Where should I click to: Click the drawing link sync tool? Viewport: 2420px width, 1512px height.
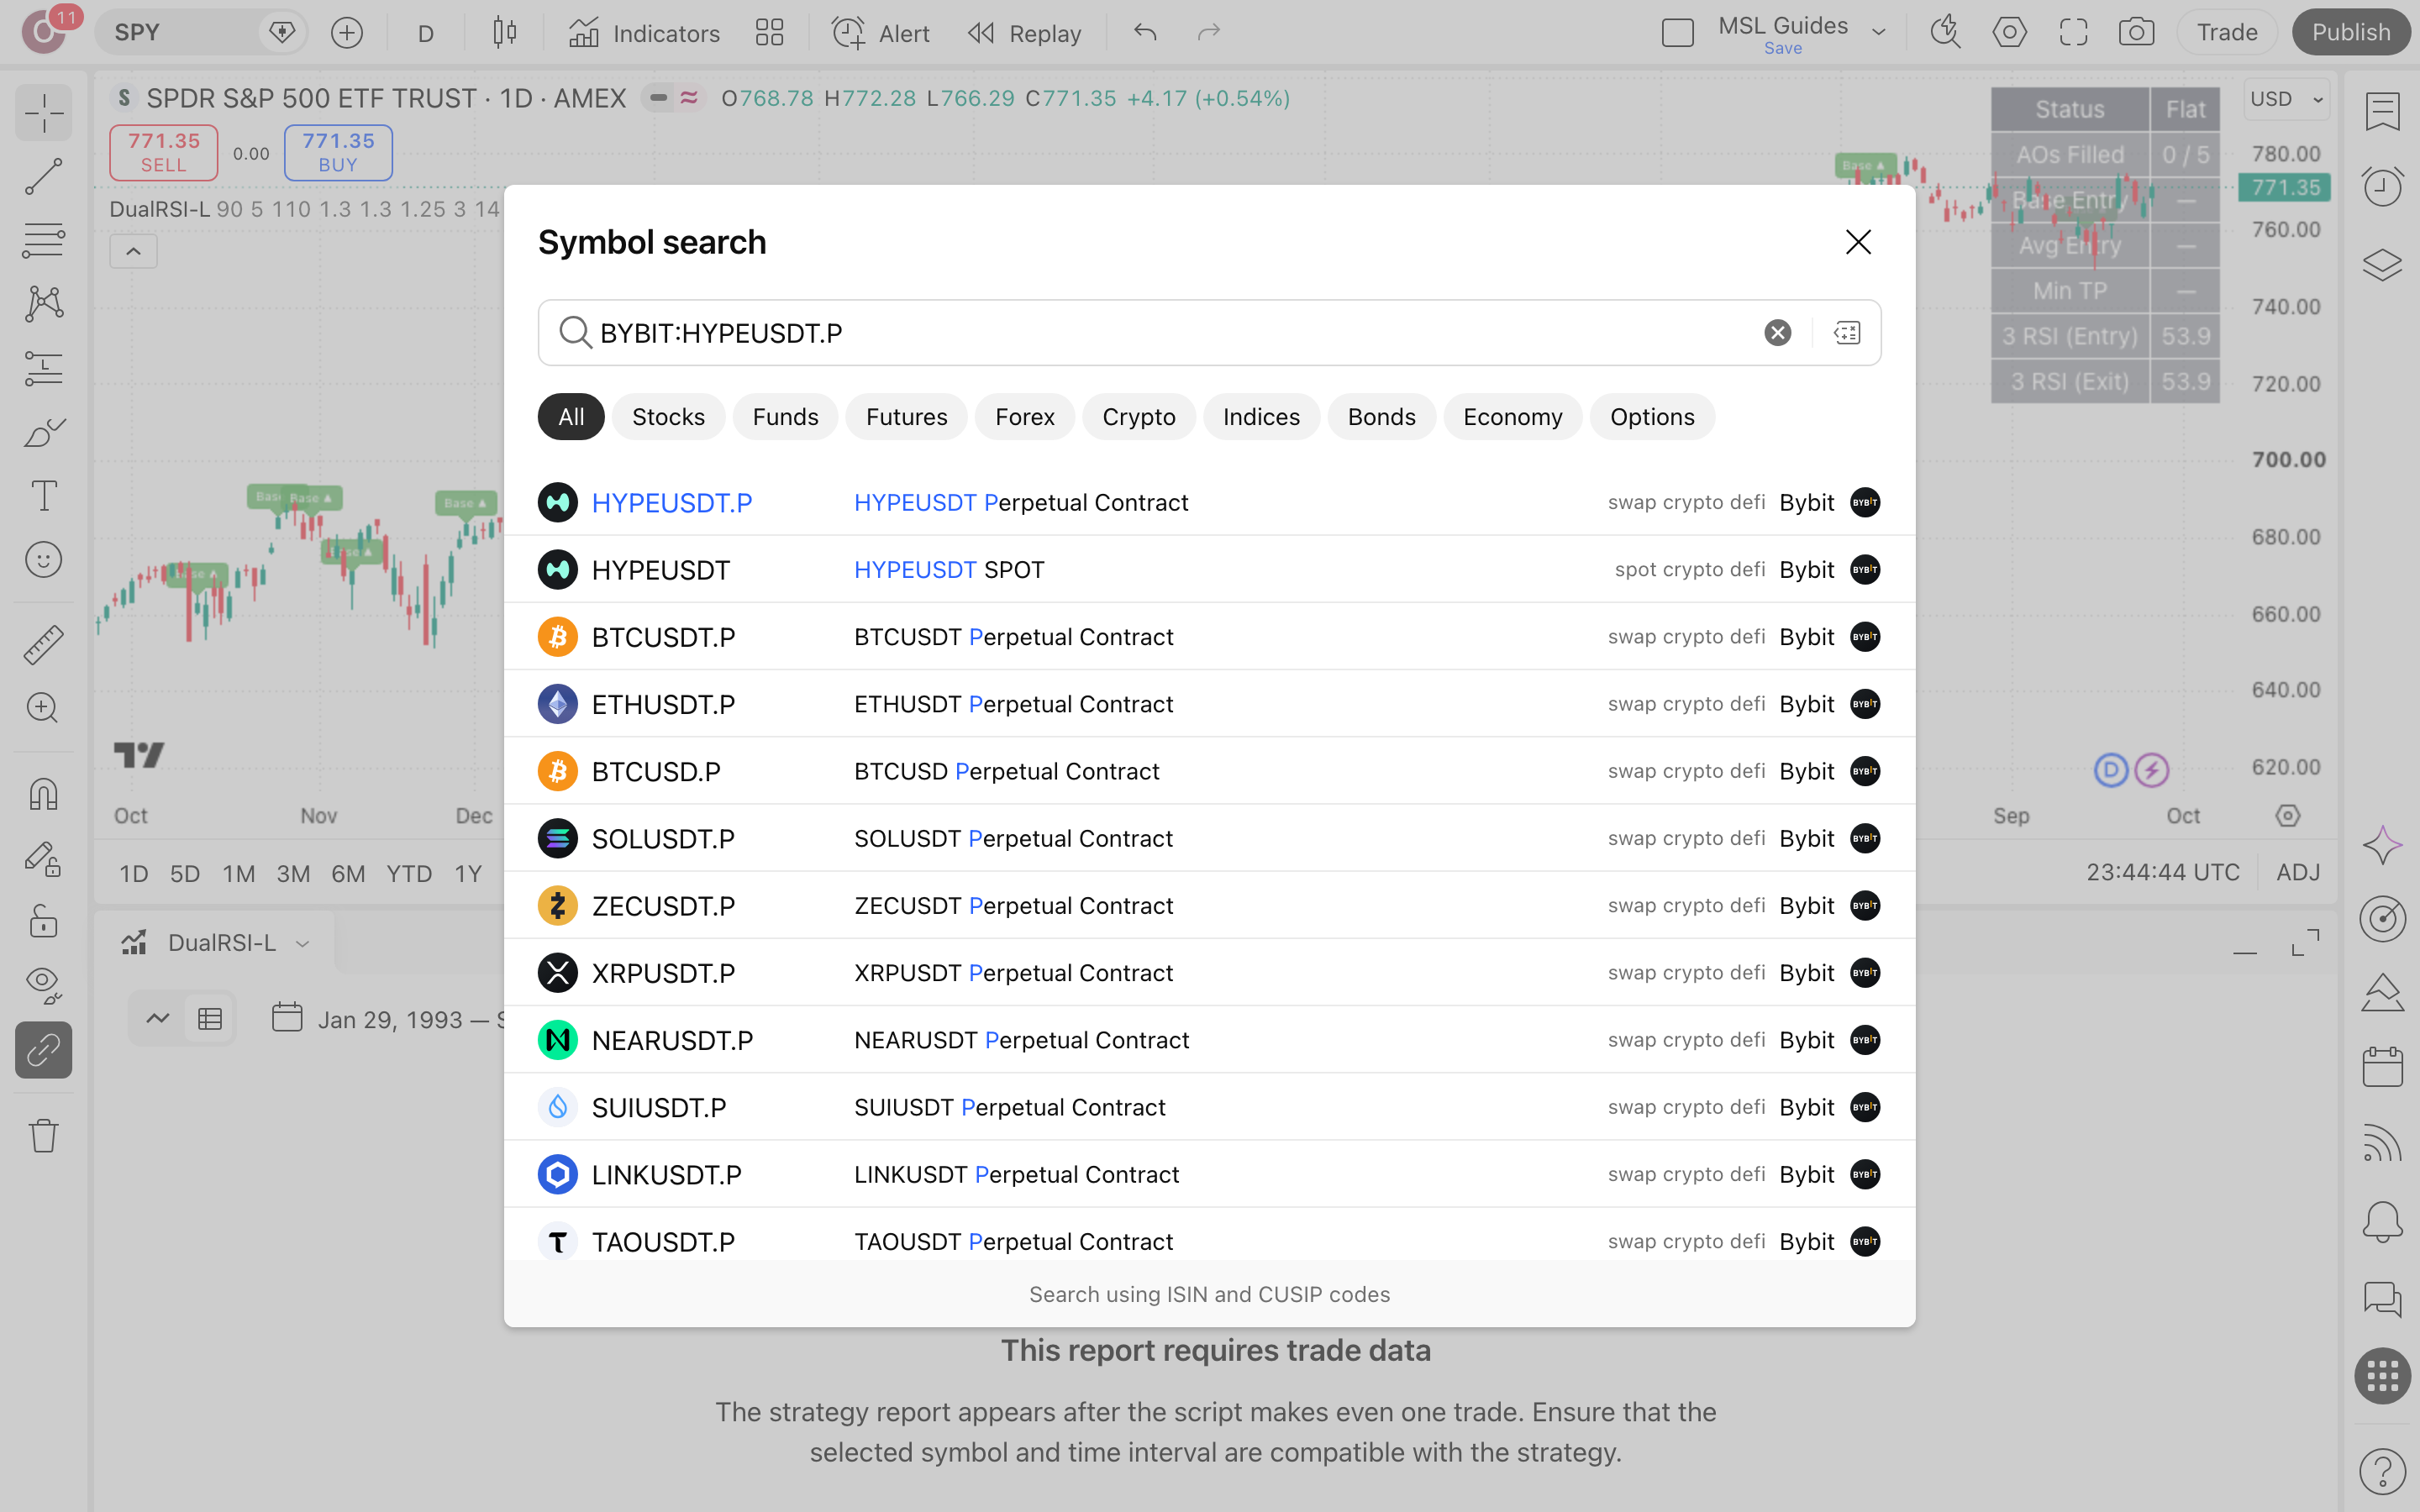44,1050
